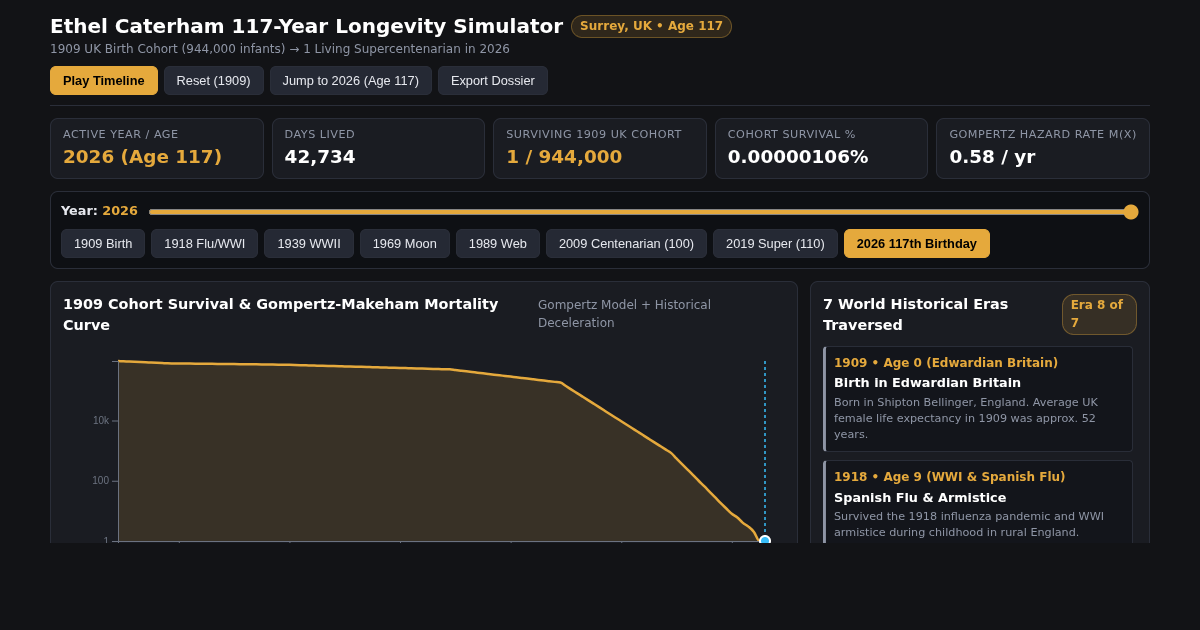Click the Surviving 1909 UK Cohort value
Viewport: 1200px width, 630px height.
(564, 157)
